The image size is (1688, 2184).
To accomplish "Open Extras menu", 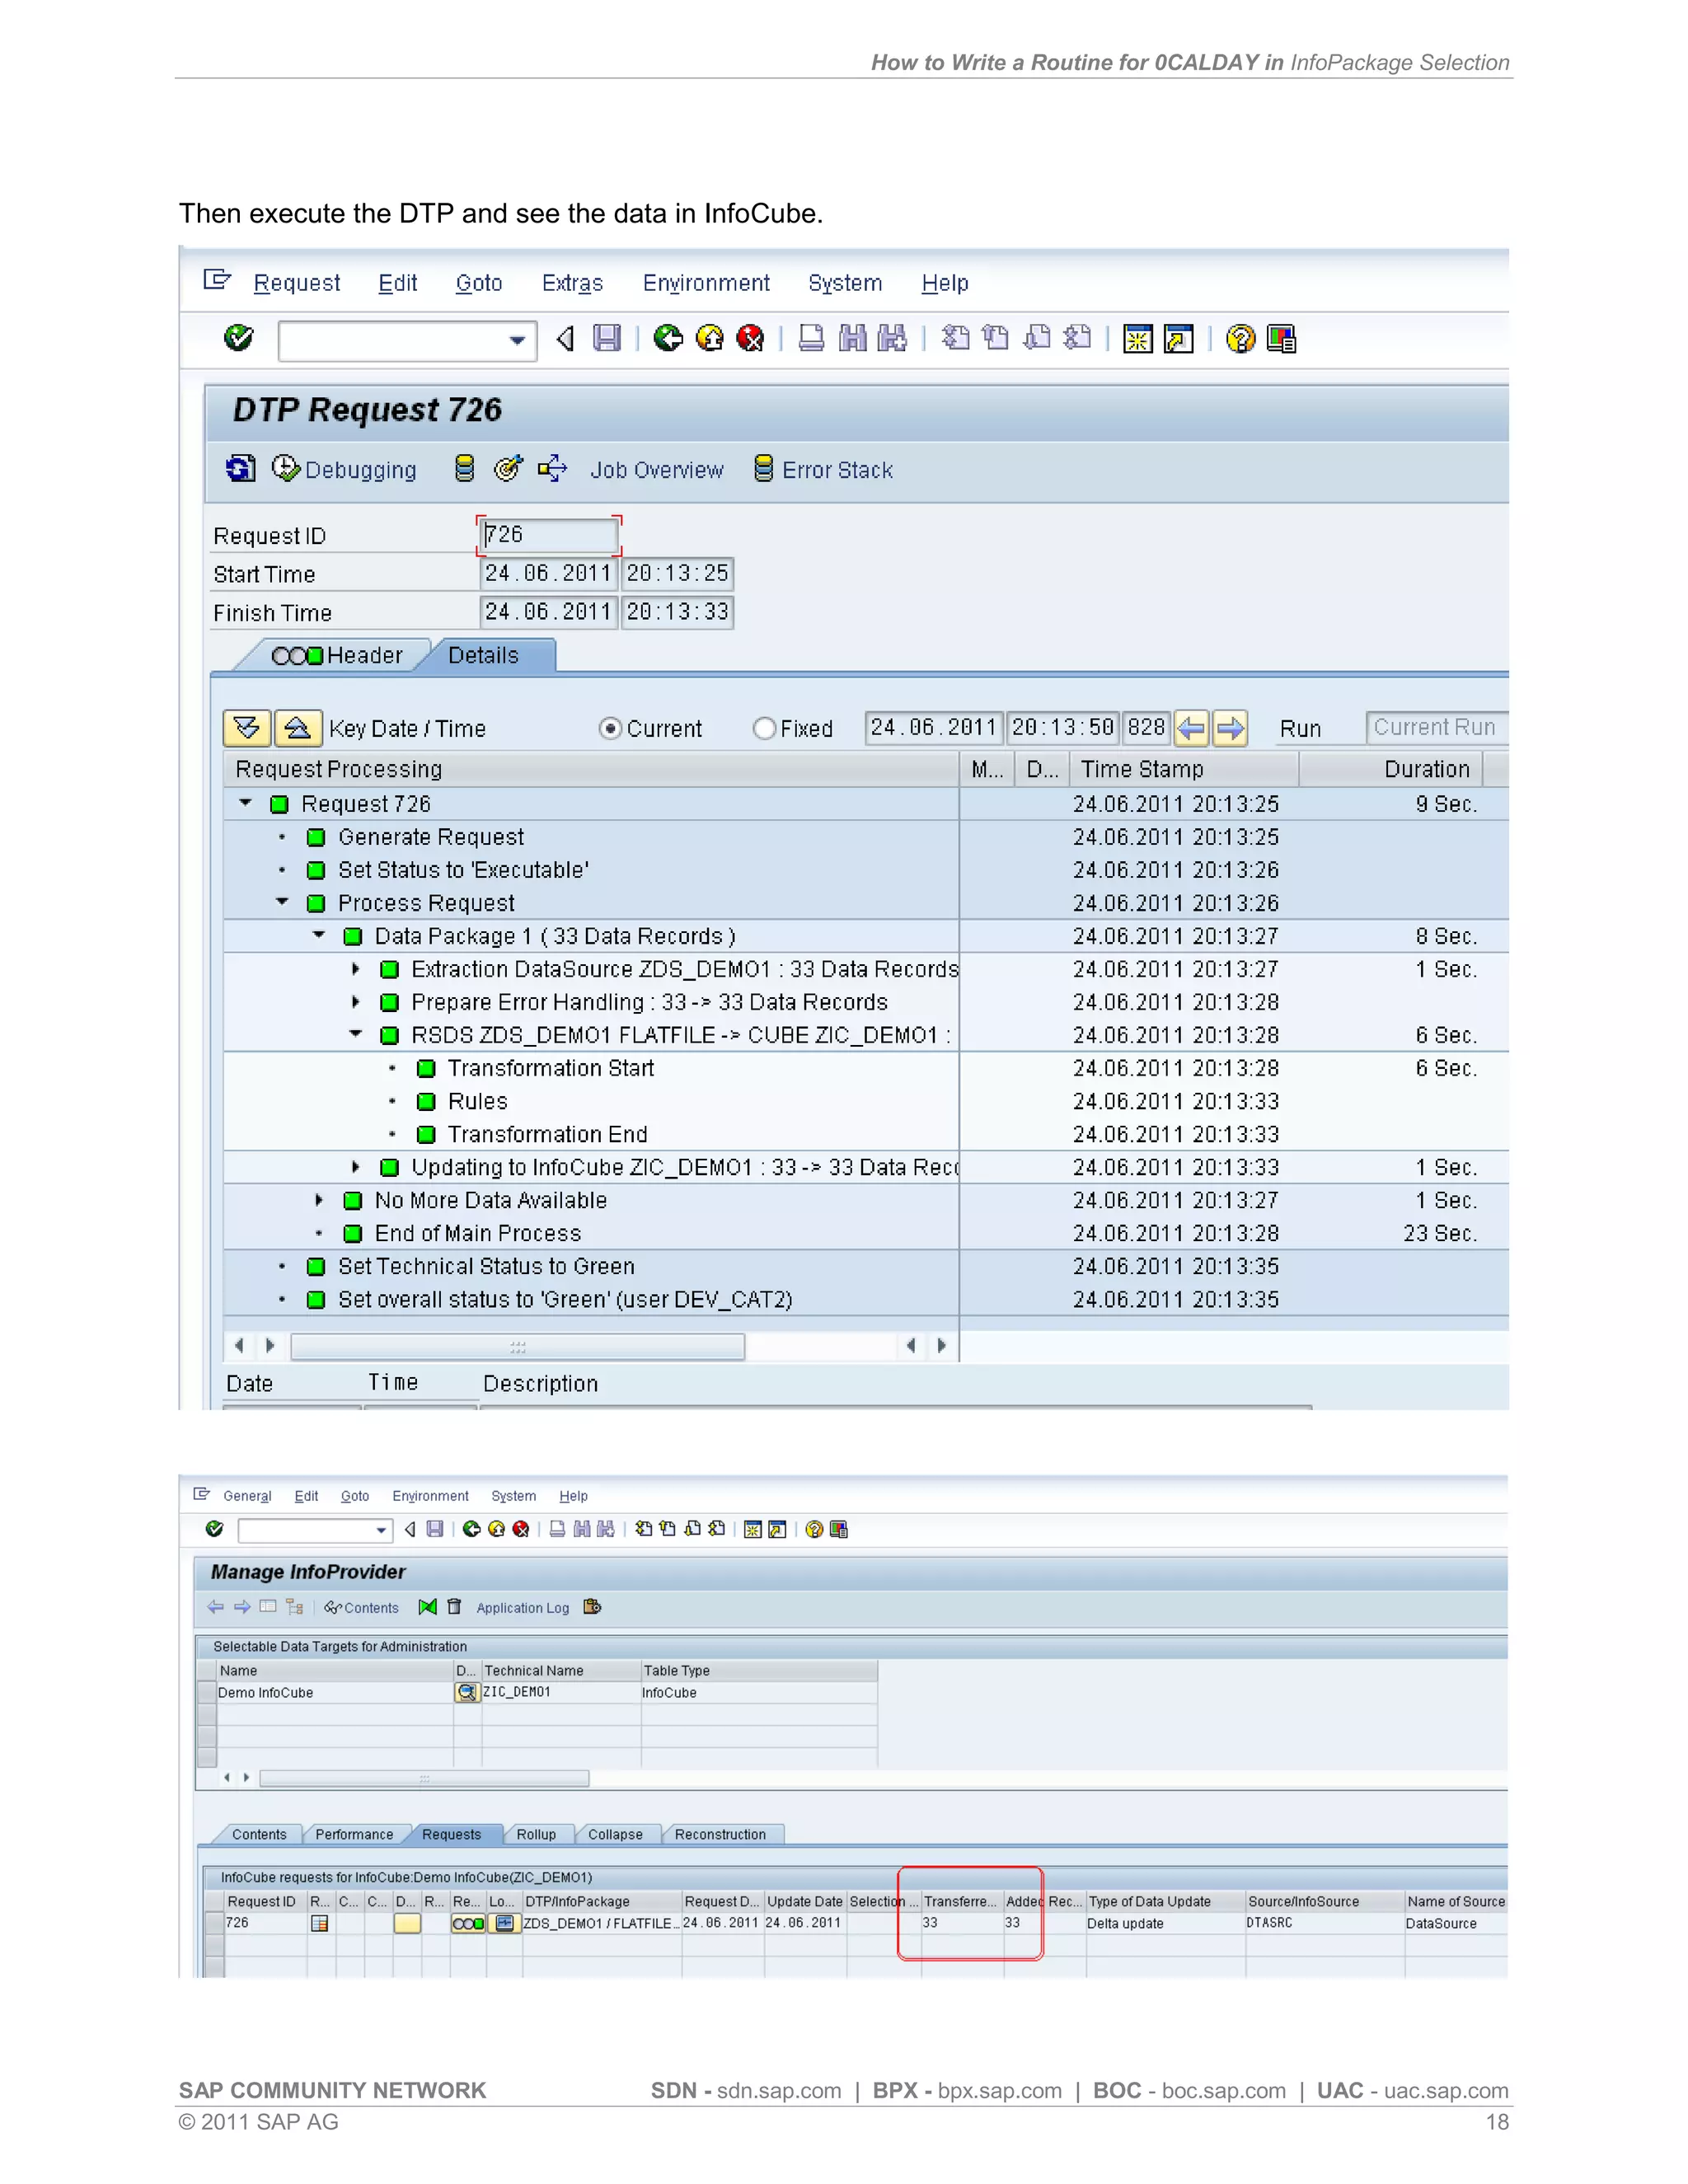I will 572,283.
